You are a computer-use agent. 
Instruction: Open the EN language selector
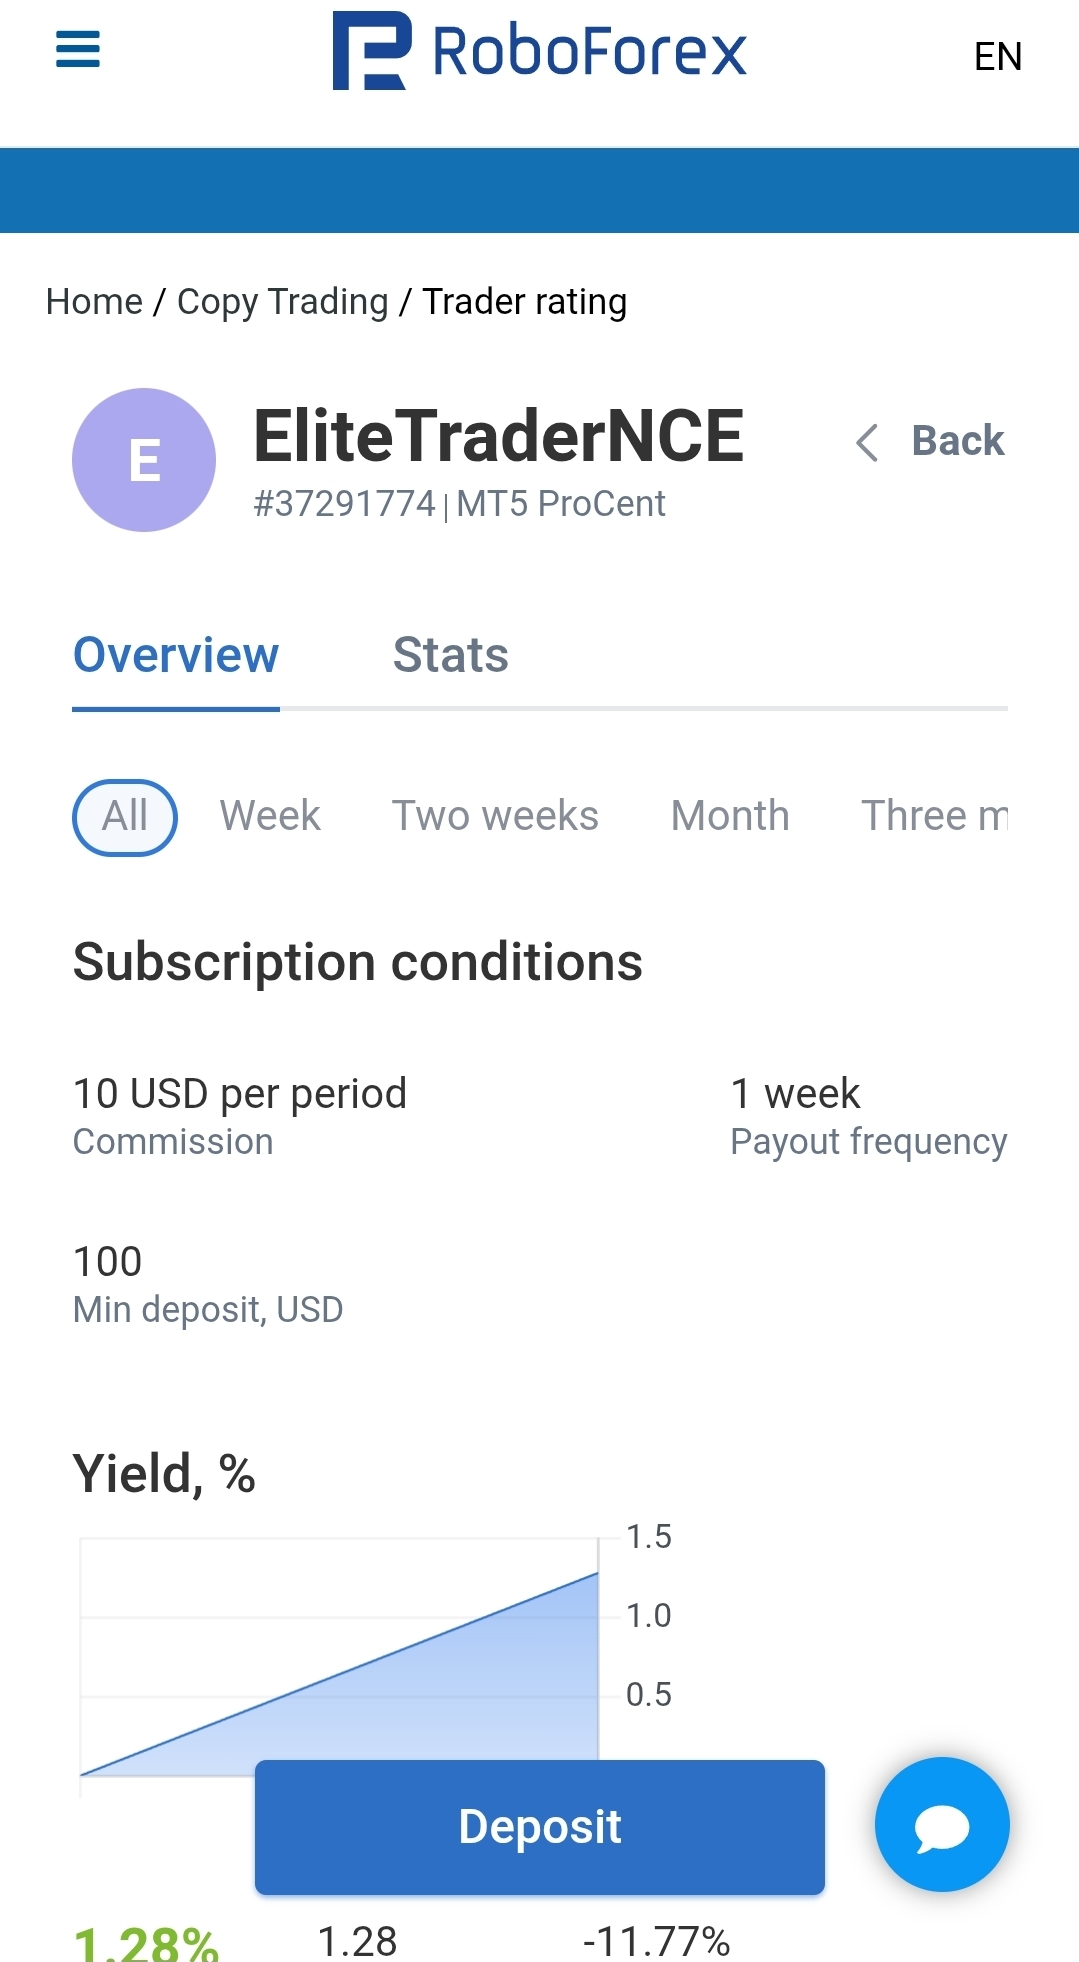click(x=997, y=57)
